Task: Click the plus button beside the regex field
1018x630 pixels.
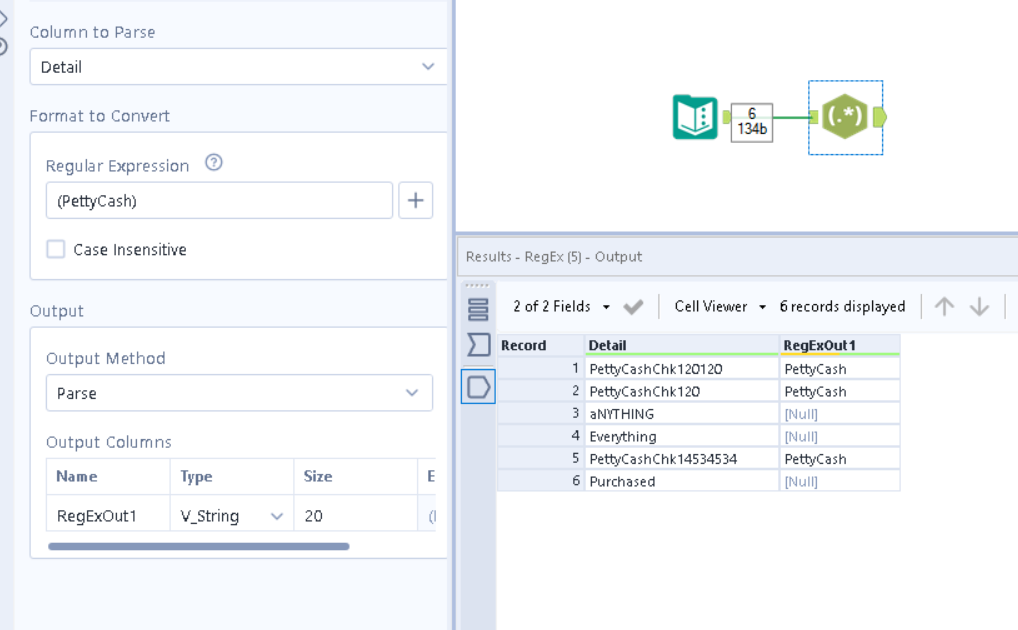Action: [415, 200]
